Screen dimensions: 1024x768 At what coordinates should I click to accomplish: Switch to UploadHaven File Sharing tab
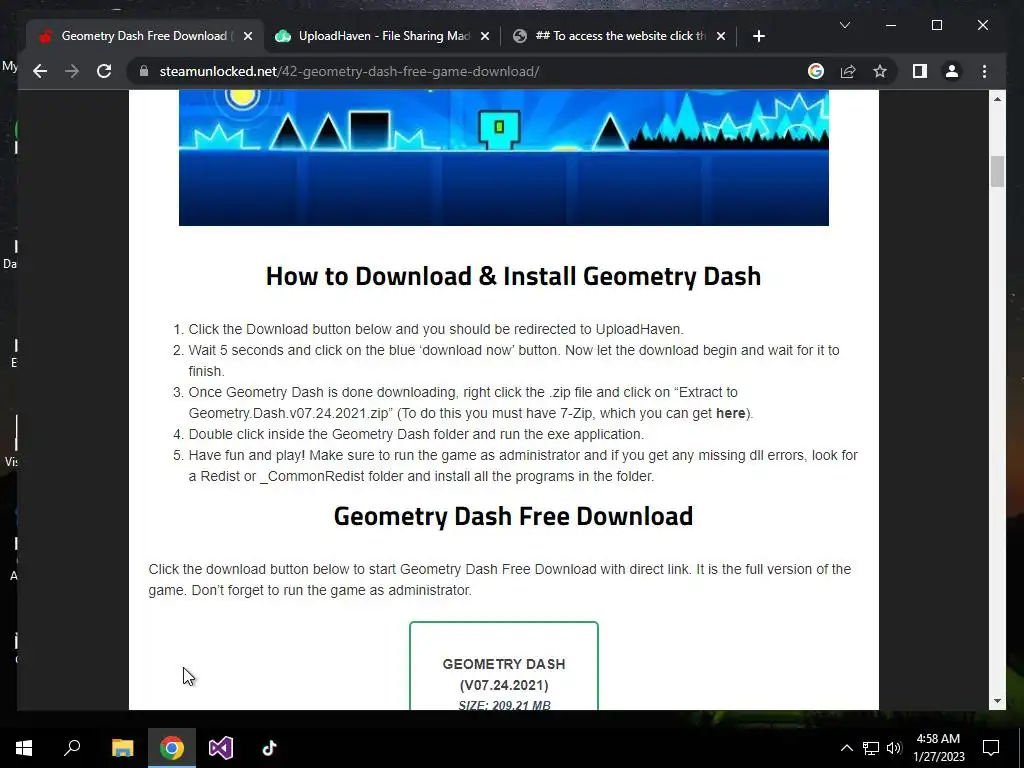[x=383, y=36]
